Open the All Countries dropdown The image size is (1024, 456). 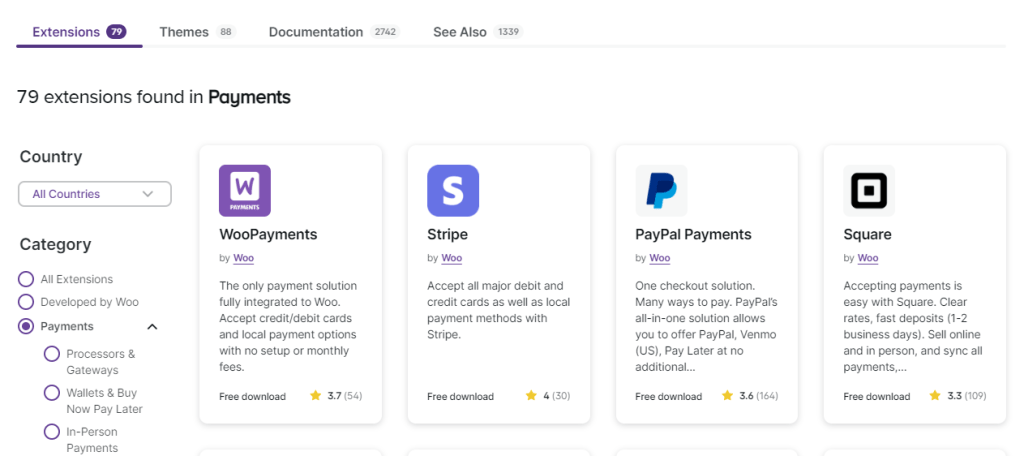(x=95, y=194)
